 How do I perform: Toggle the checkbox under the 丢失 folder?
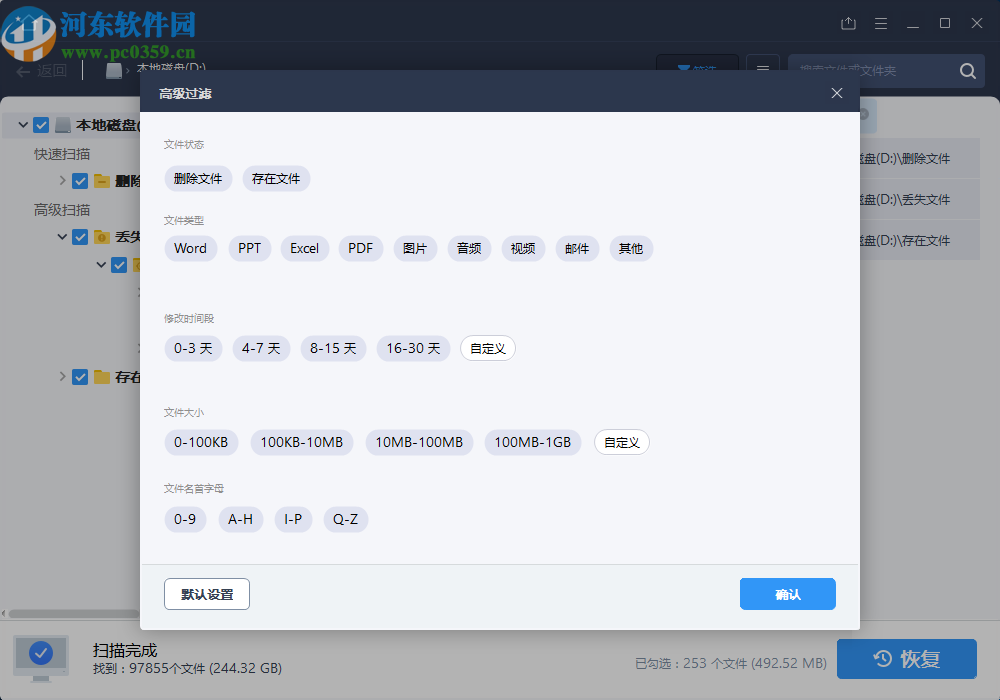click(x=119, y=265)
